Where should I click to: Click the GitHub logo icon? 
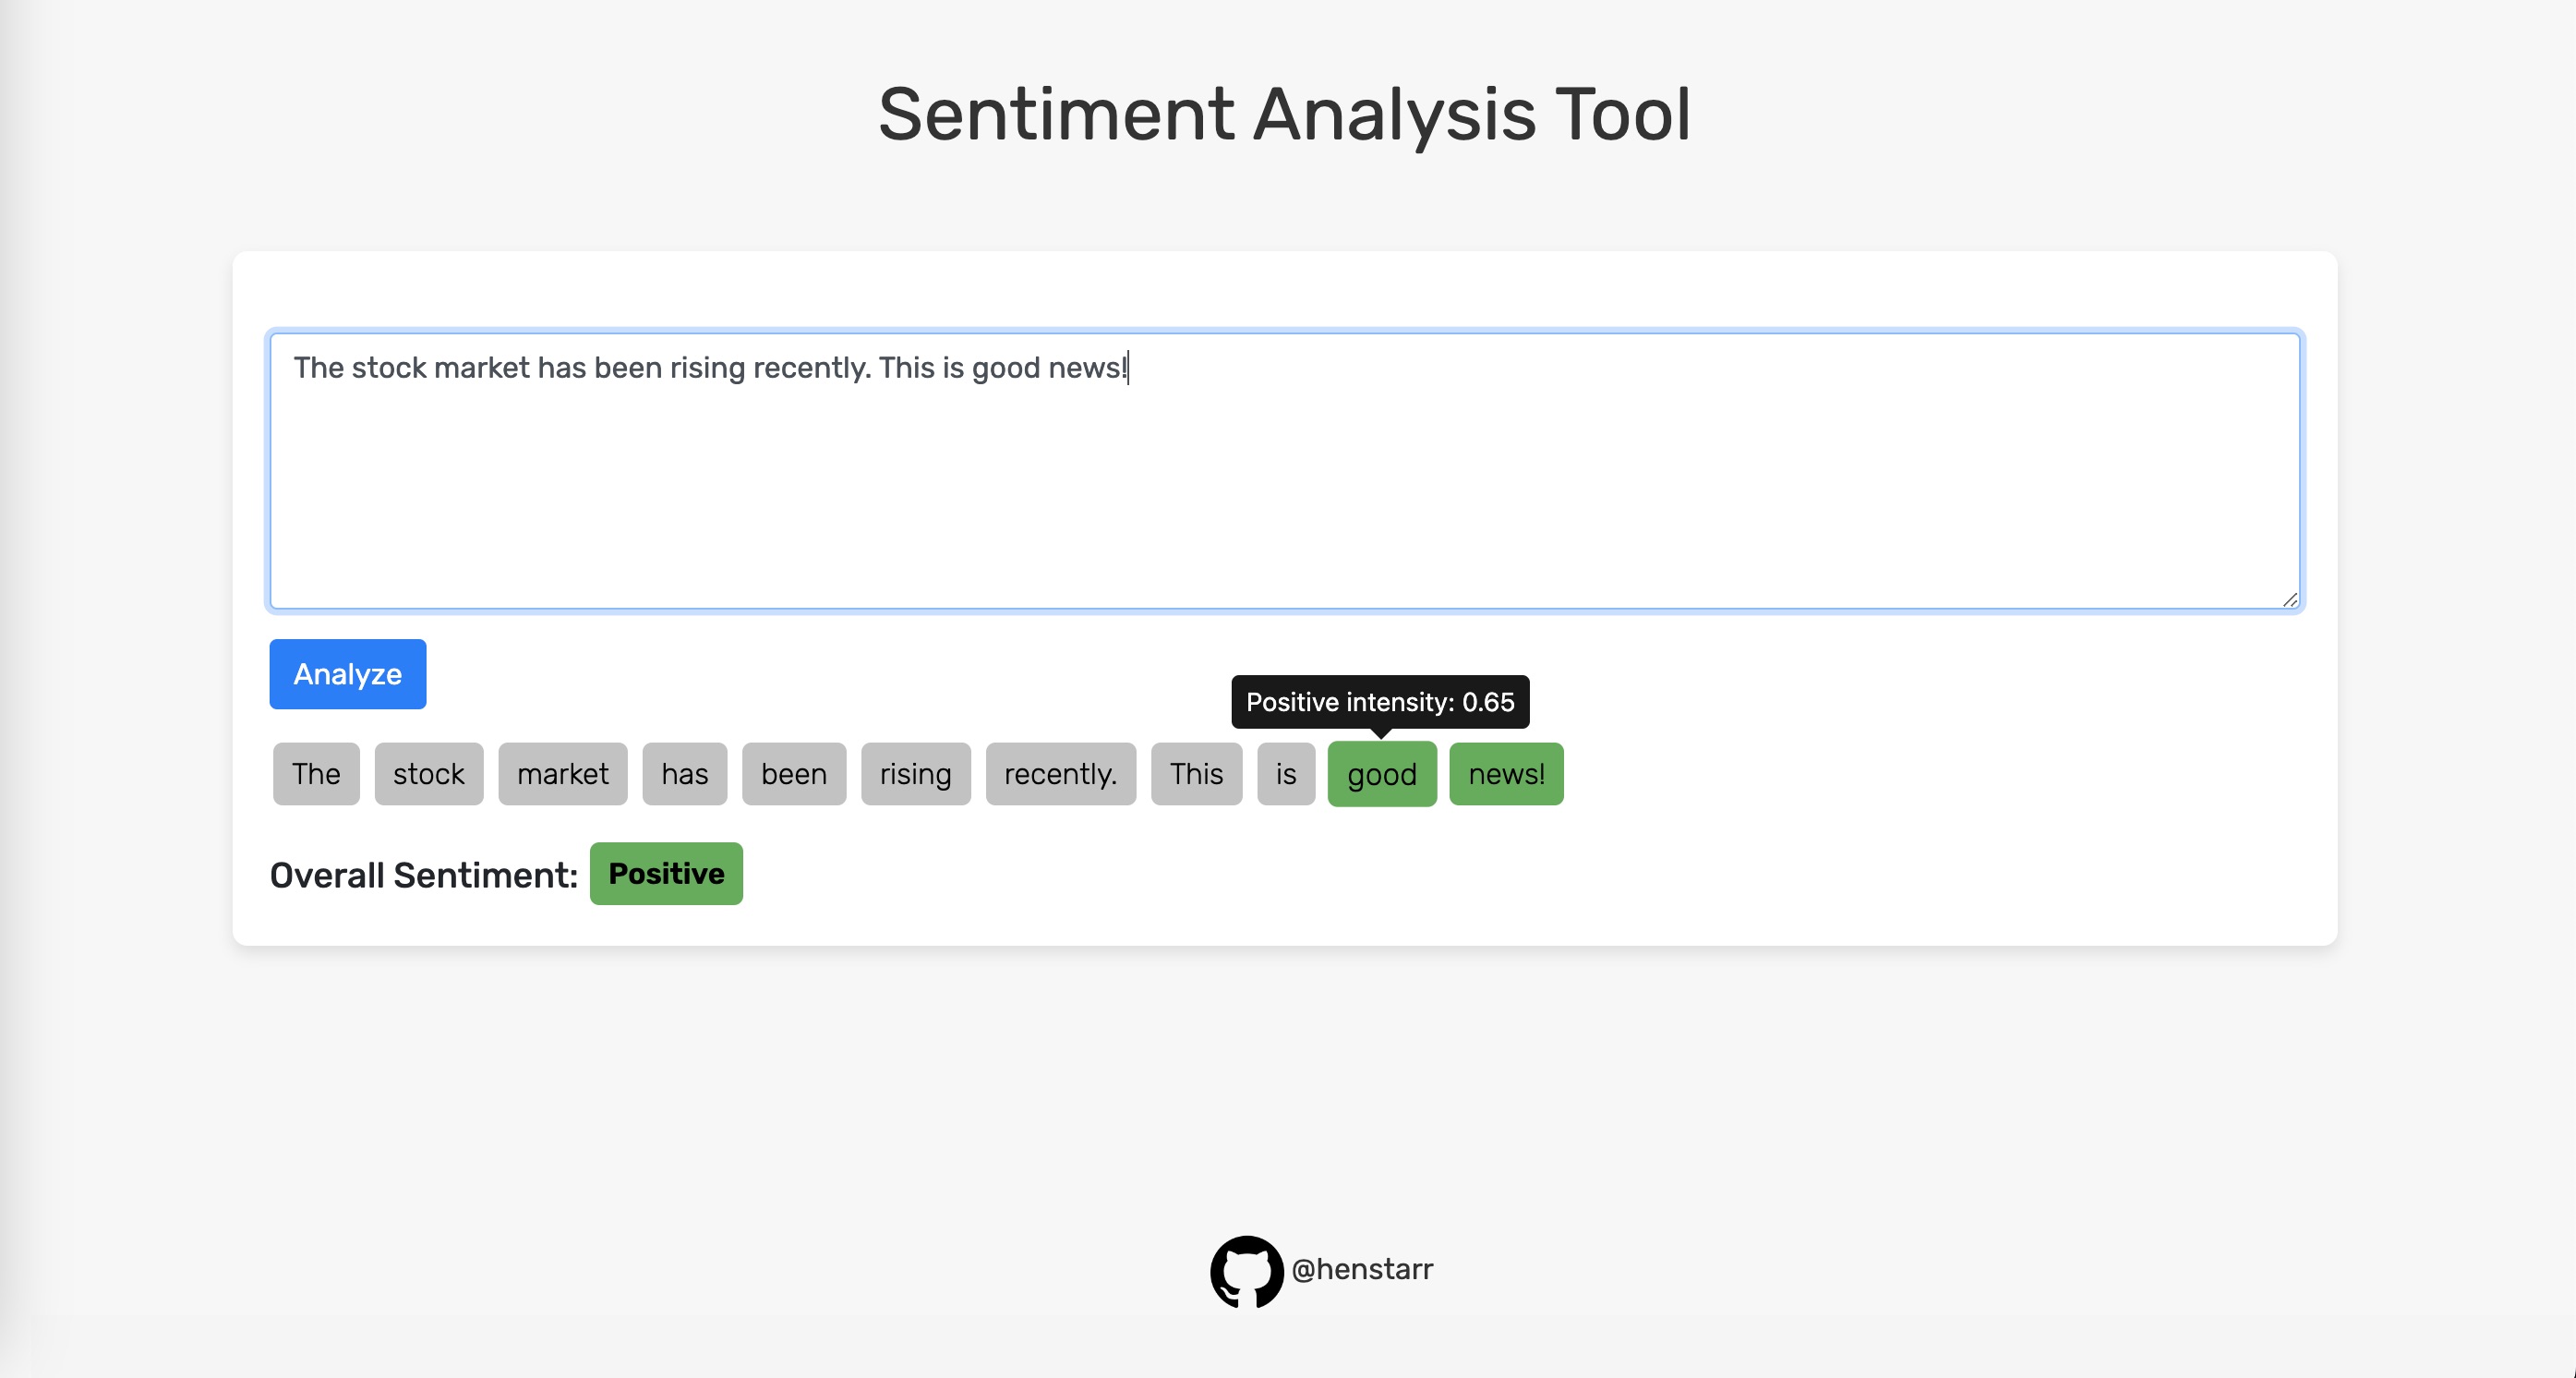tap(1246, 1271)
